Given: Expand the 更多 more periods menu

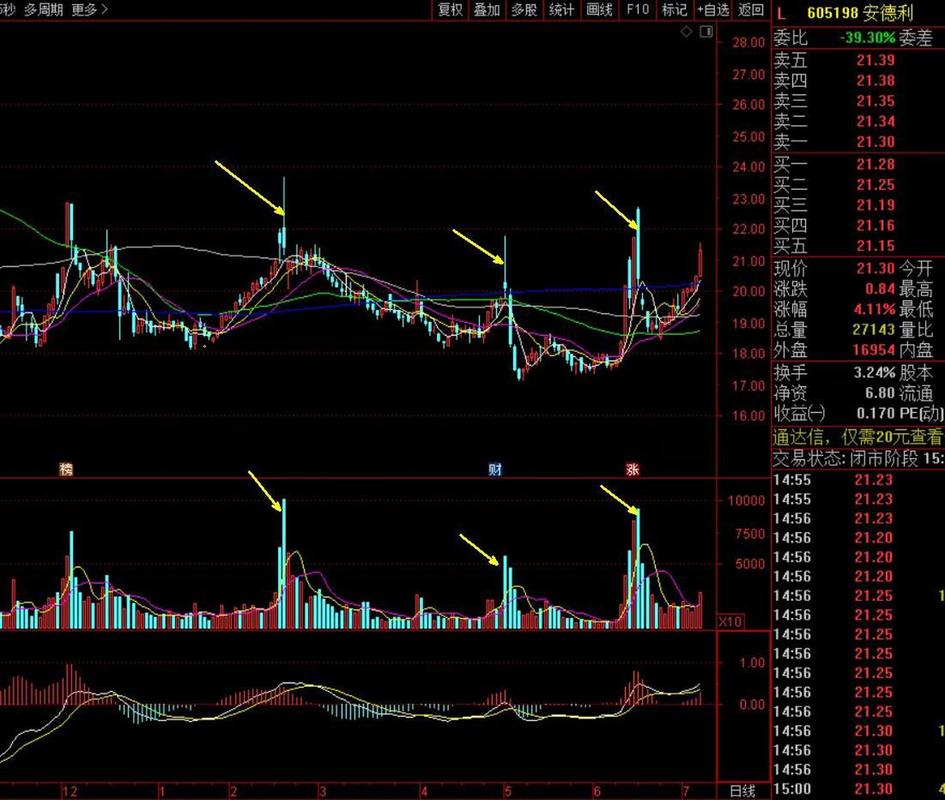Looking at the screenshot, I should tap(90, 10).
